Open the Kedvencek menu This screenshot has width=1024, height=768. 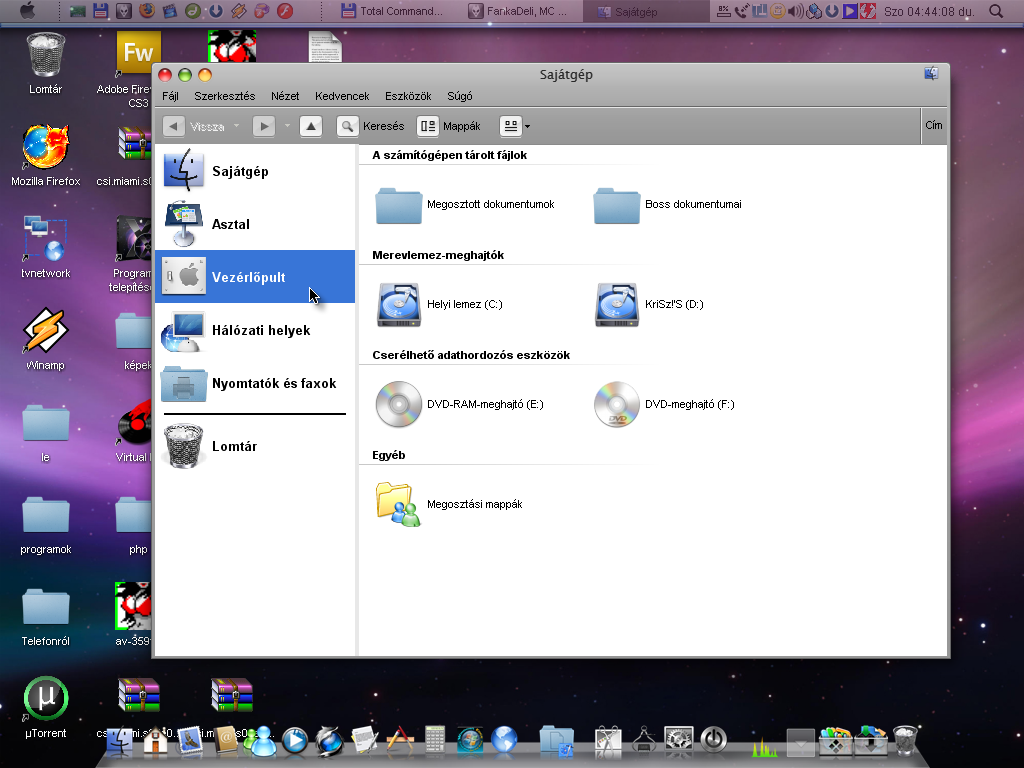click(342, 96)
